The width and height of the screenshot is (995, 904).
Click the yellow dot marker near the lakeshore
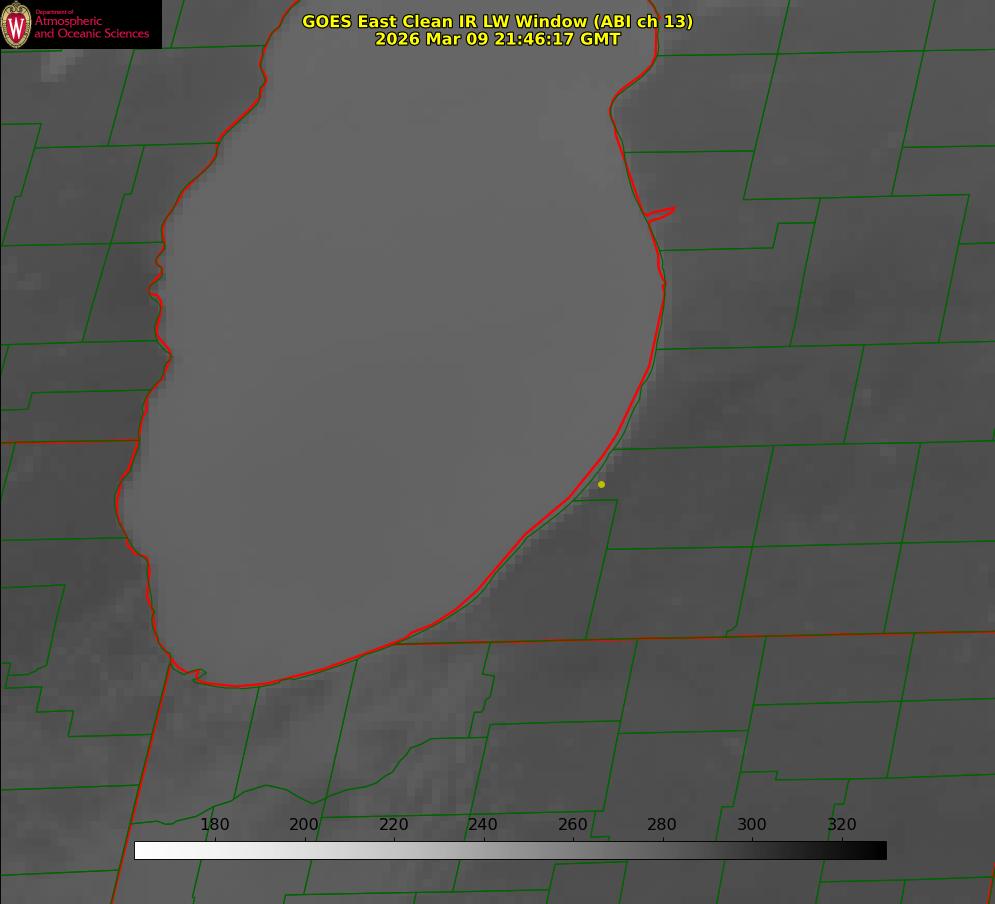click(601, 485)
